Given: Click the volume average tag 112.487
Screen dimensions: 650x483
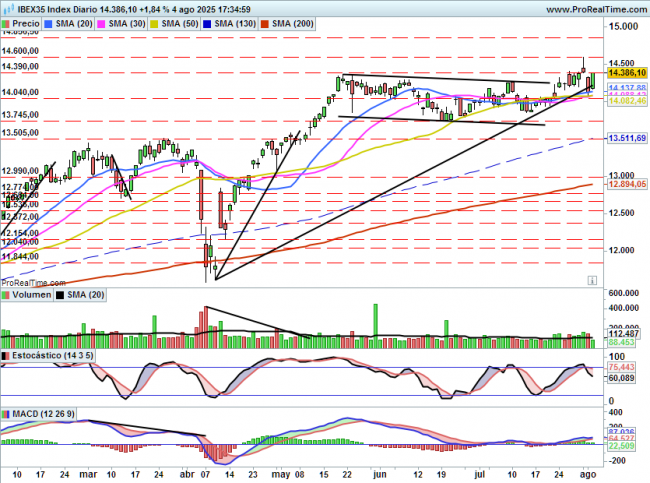Looking at the screenshot, I should coord(623,334).
